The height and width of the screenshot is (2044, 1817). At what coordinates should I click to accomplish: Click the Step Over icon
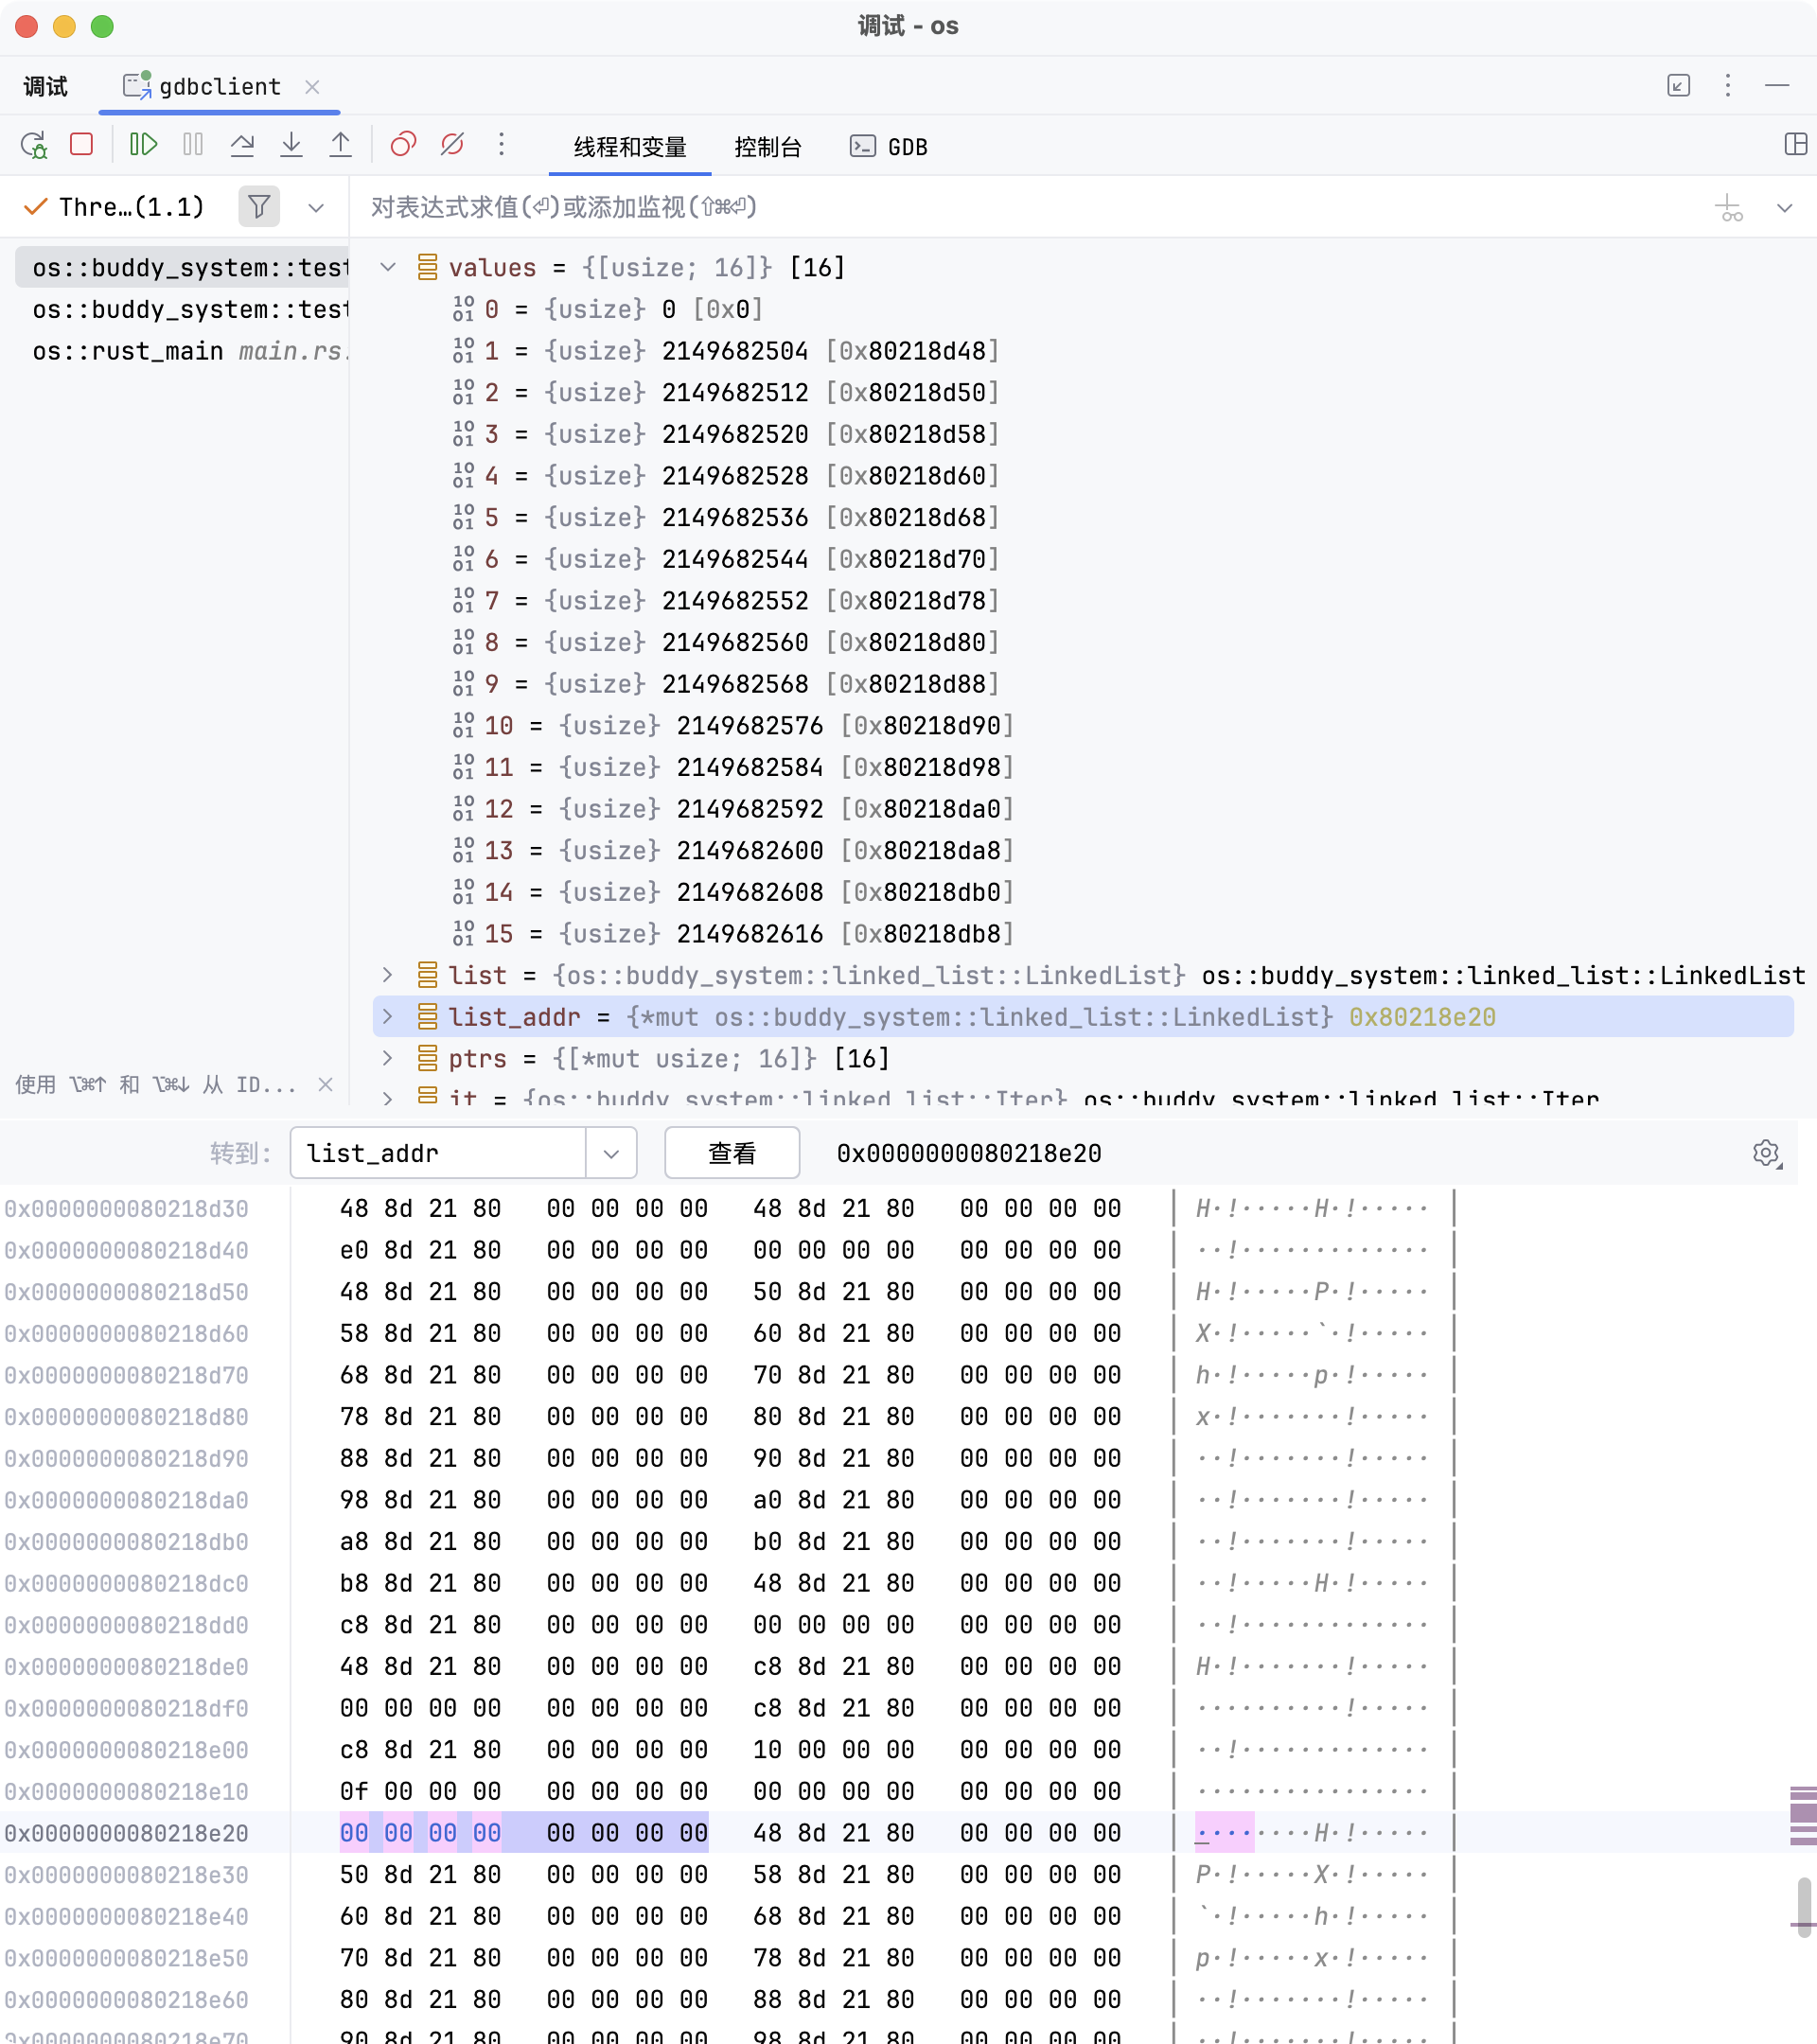[x=242, y=146]
